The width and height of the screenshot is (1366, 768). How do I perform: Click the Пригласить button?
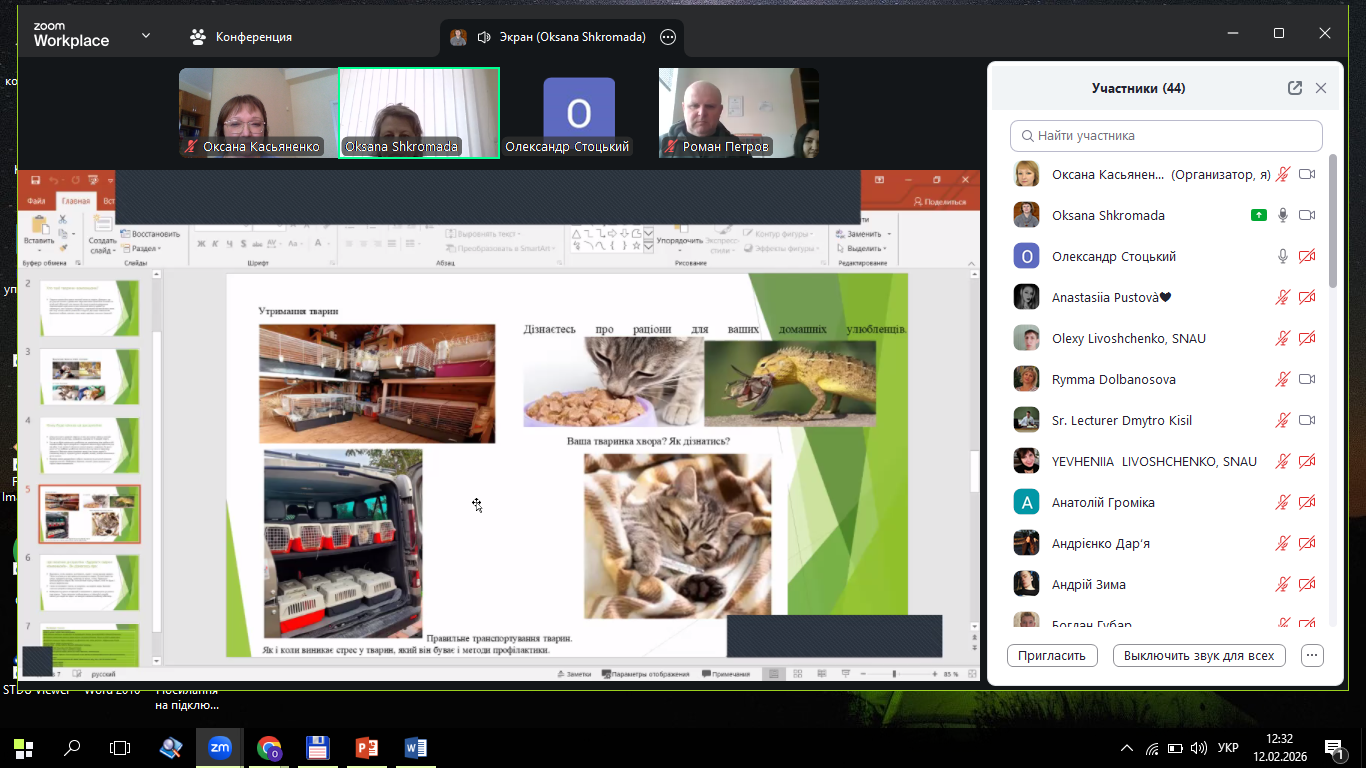point(1052,656)
